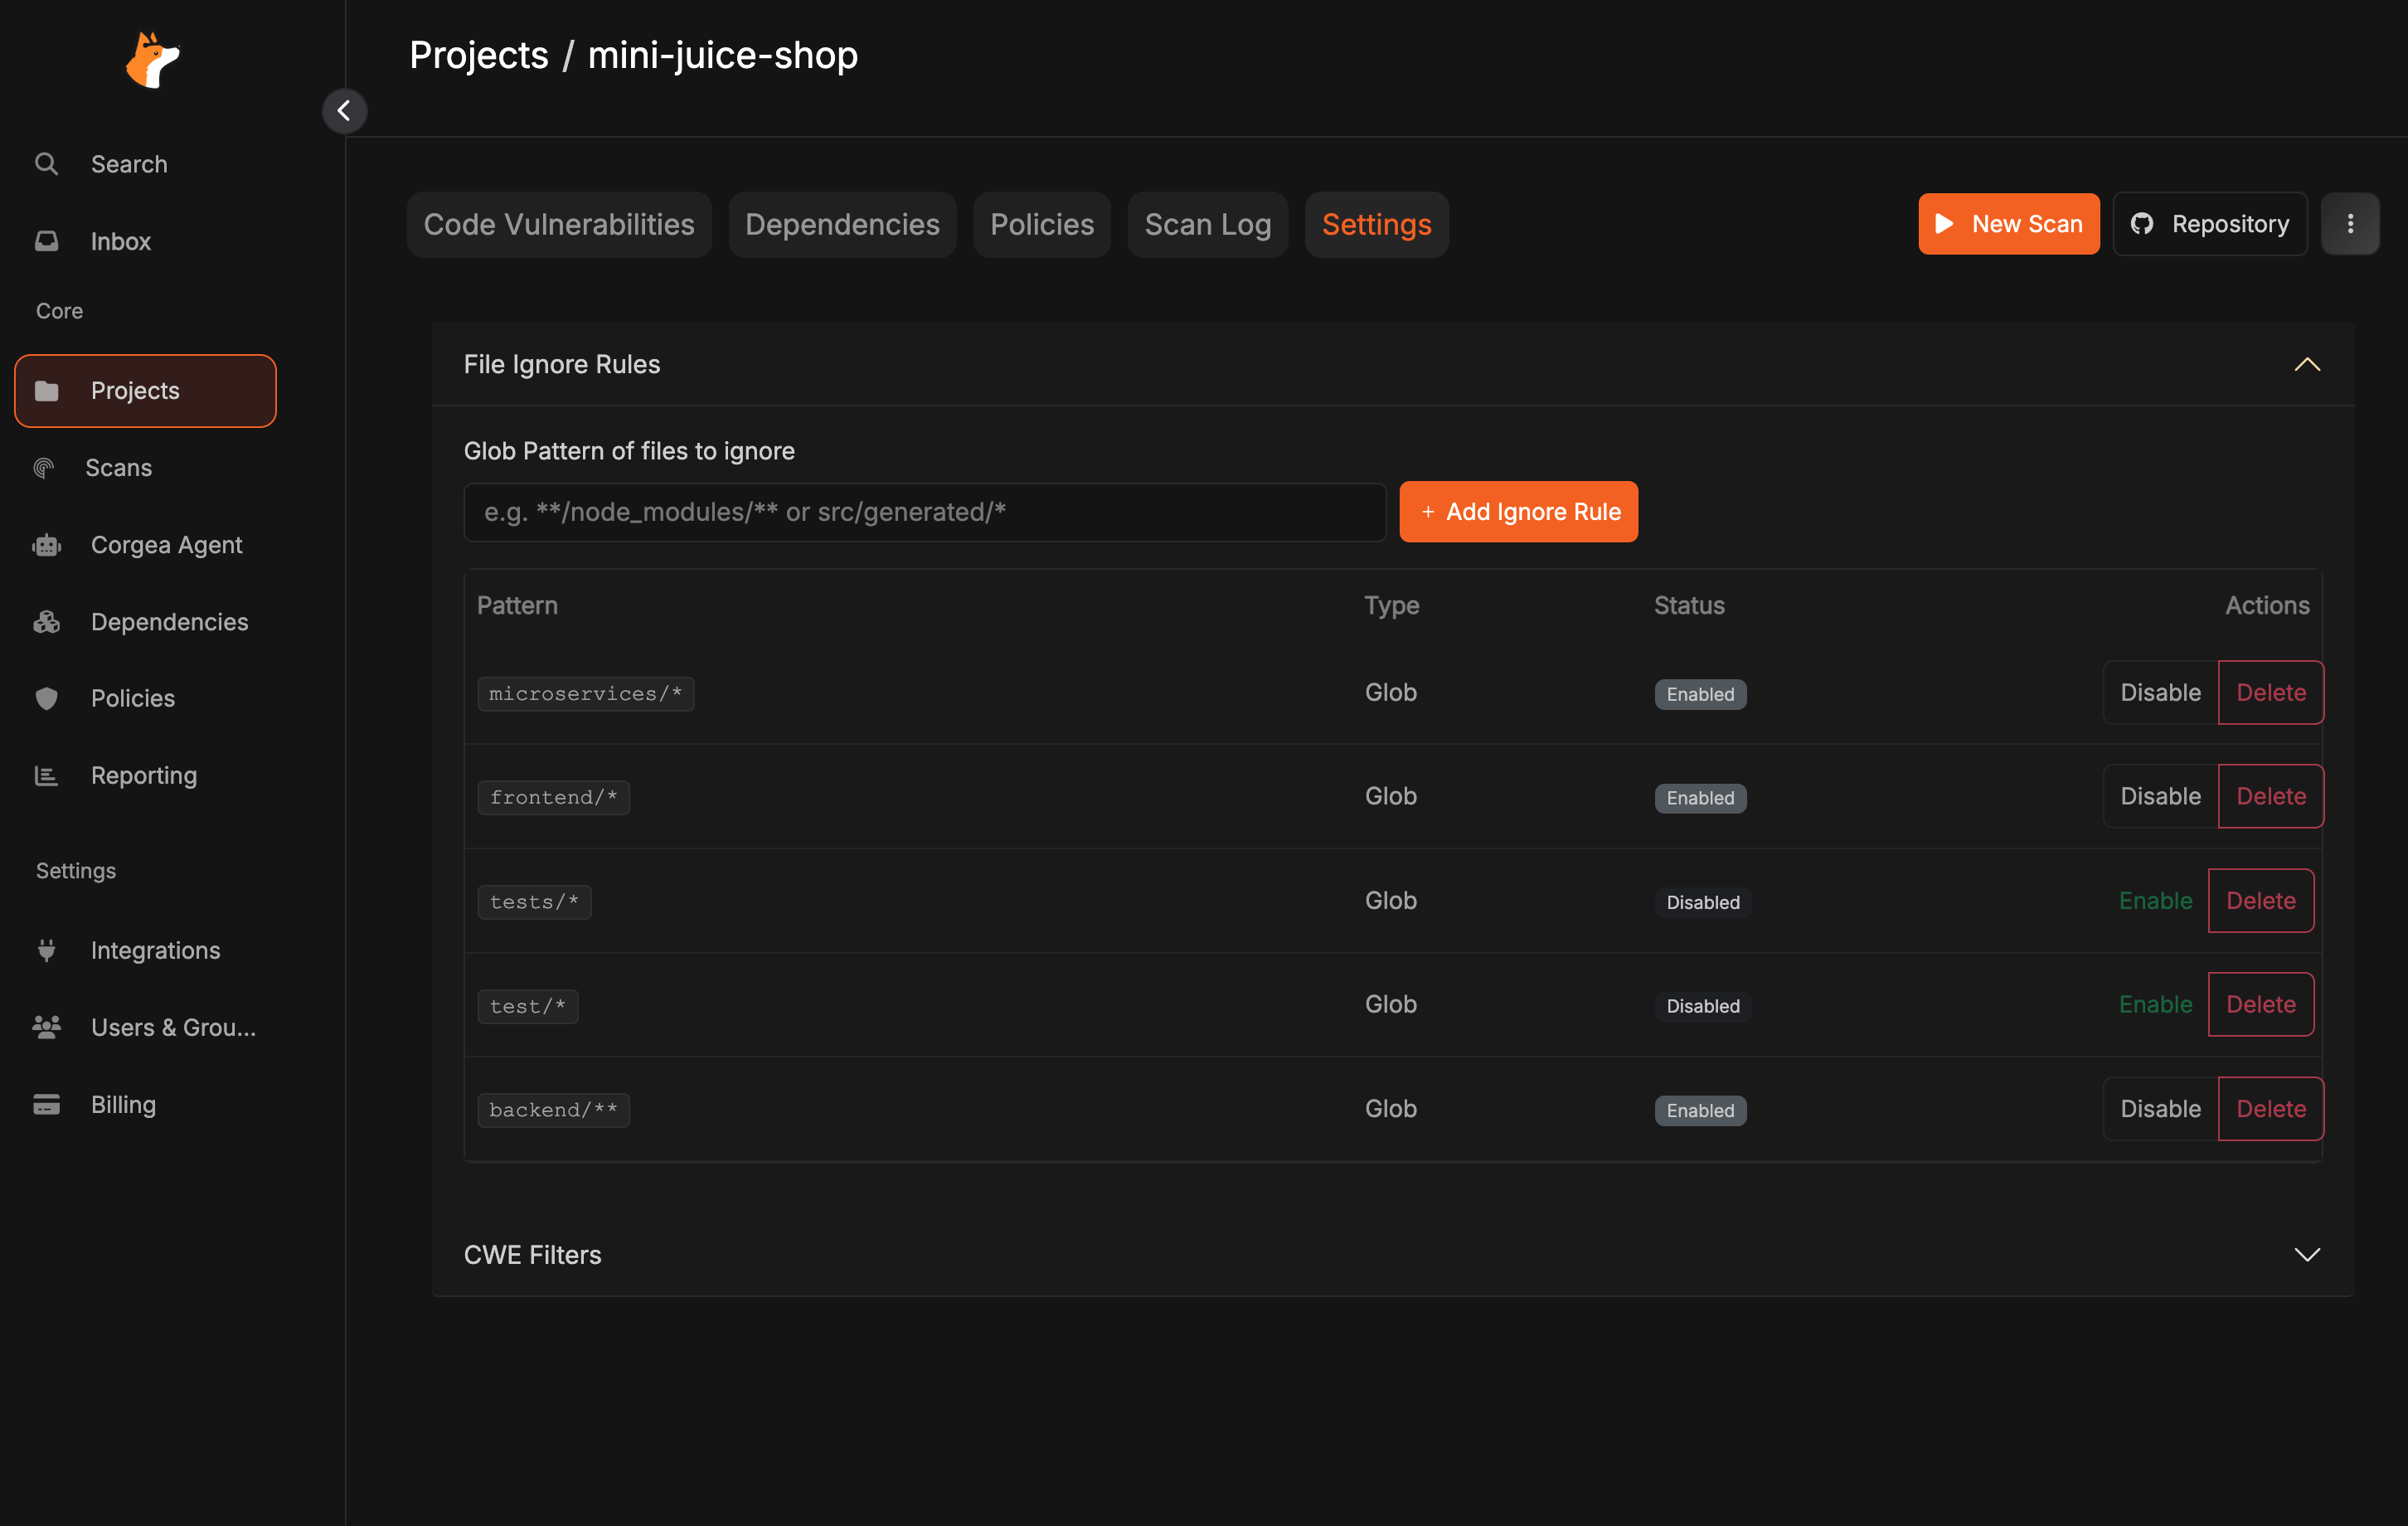Screen dimensions: 2408x1526
Task: Start a New Scan
Action: (x=2008, y=224)
